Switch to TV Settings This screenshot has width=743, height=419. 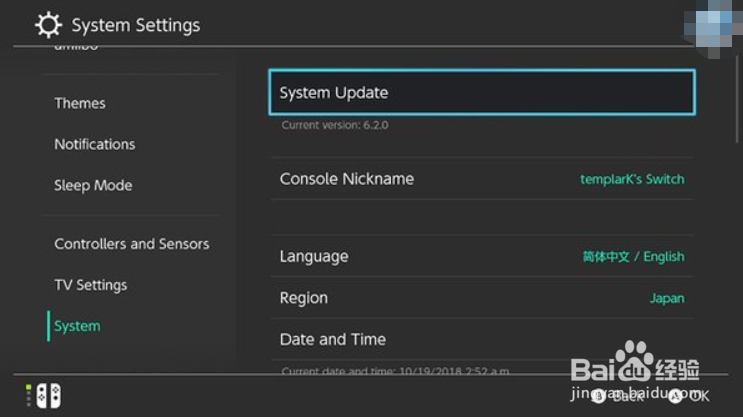pos(91,285)
